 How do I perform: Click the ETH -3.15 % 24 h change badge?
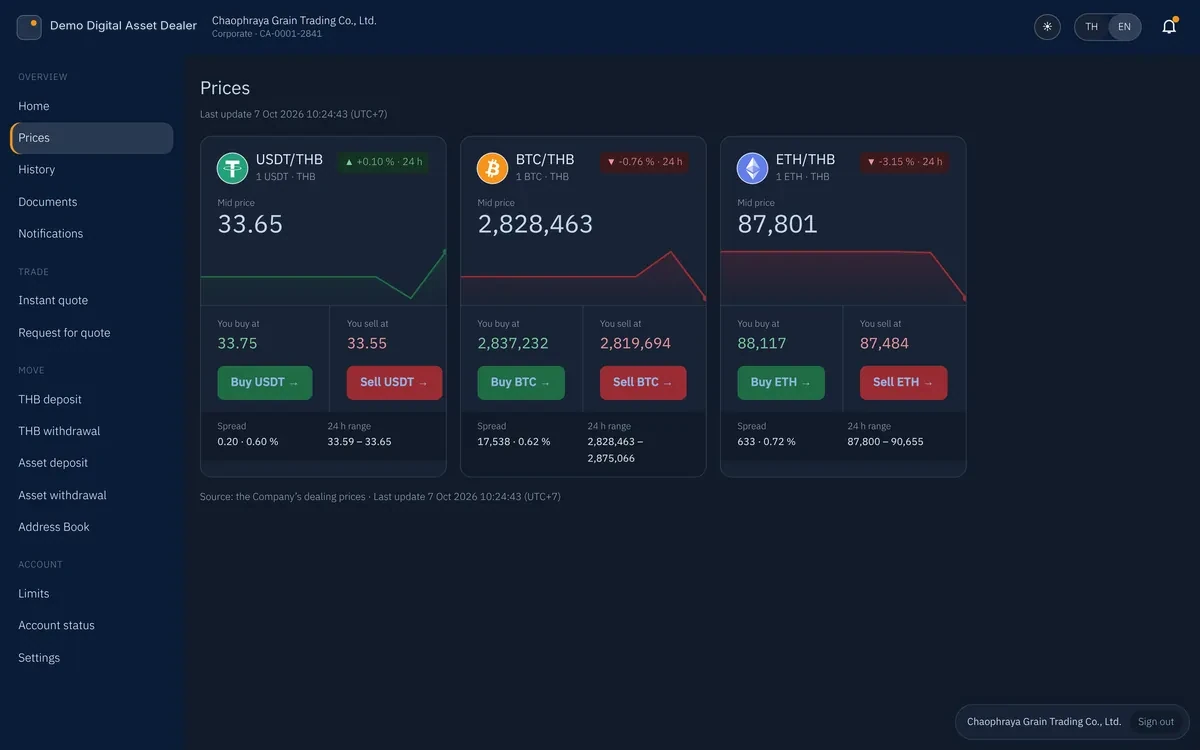904,162
